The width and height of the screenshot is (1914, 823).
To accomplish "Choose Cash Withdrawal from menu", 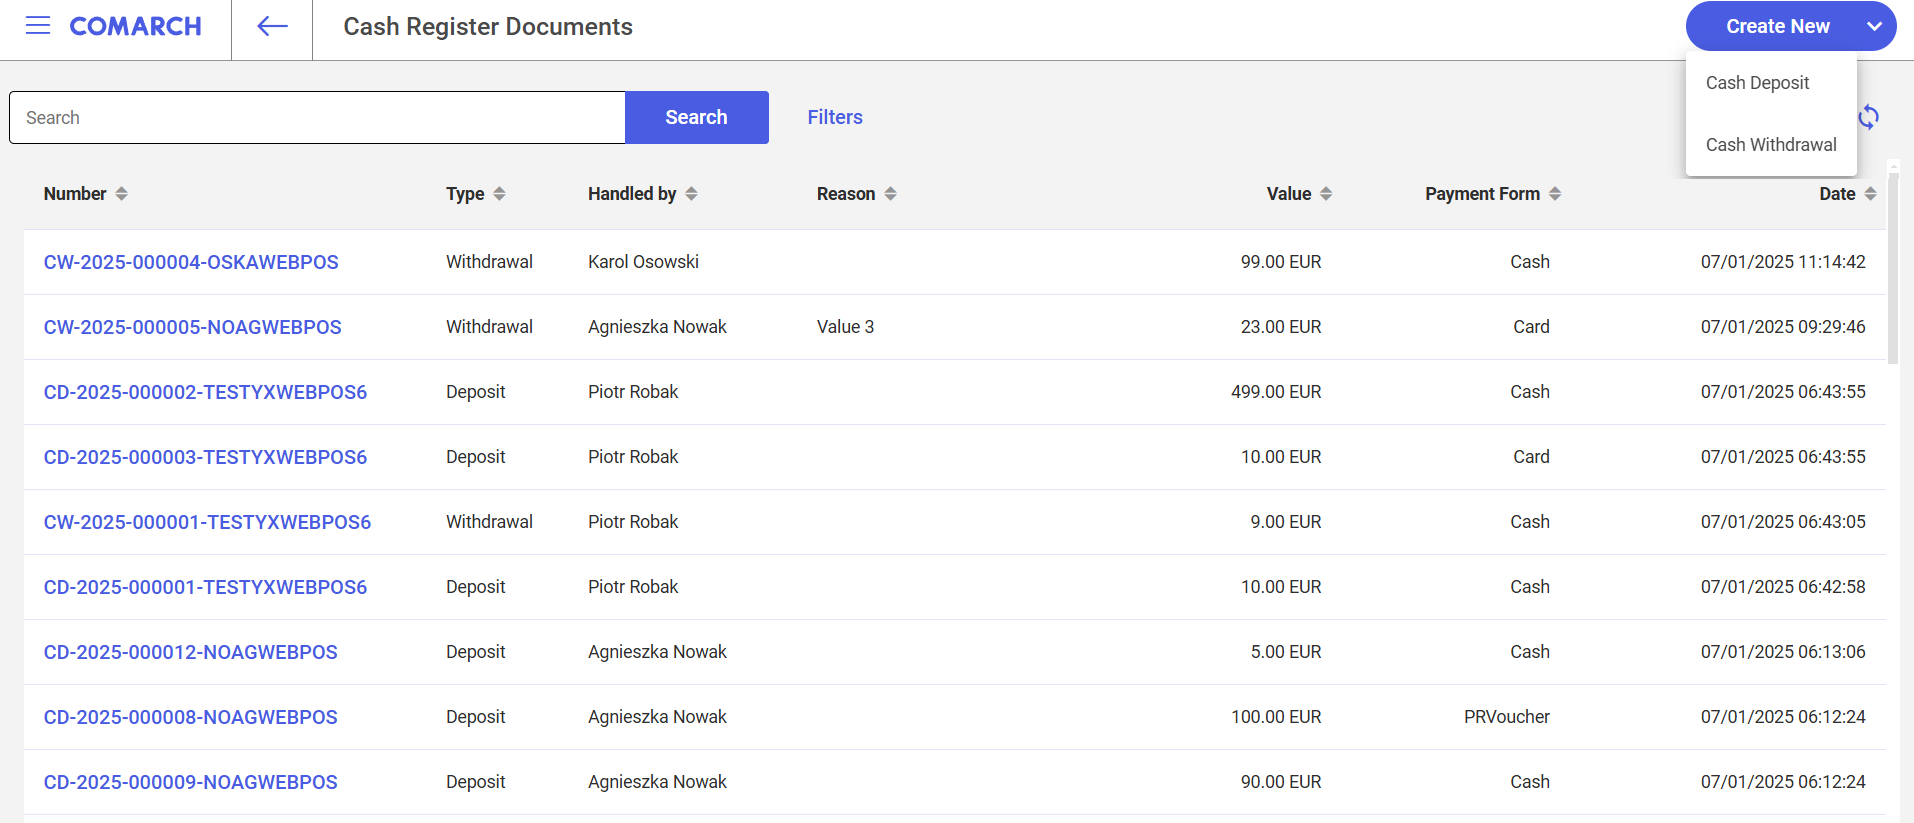I will [x=1770, y=145].
